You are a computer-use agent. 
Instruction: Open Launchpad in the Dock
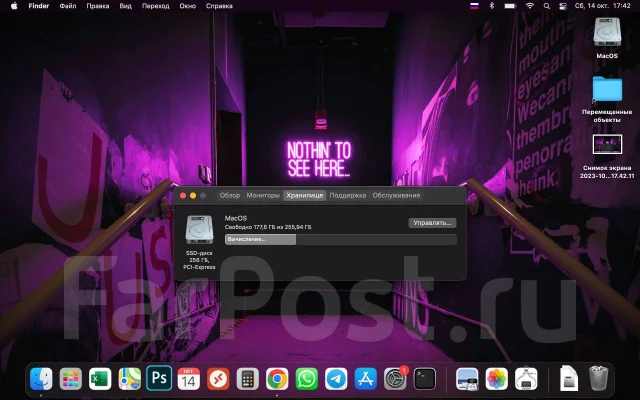click(71, 379)
